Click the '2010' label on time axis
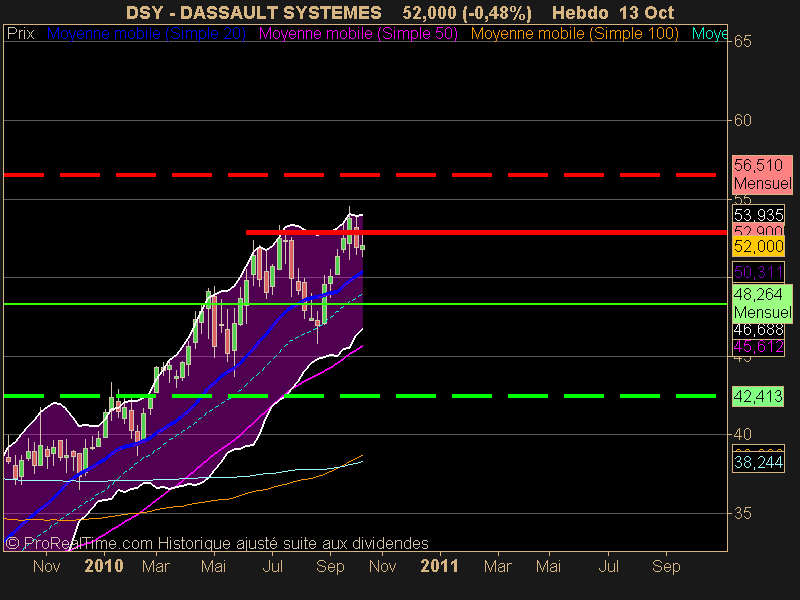This screenshot has width=800, height=600. point(104,566)
